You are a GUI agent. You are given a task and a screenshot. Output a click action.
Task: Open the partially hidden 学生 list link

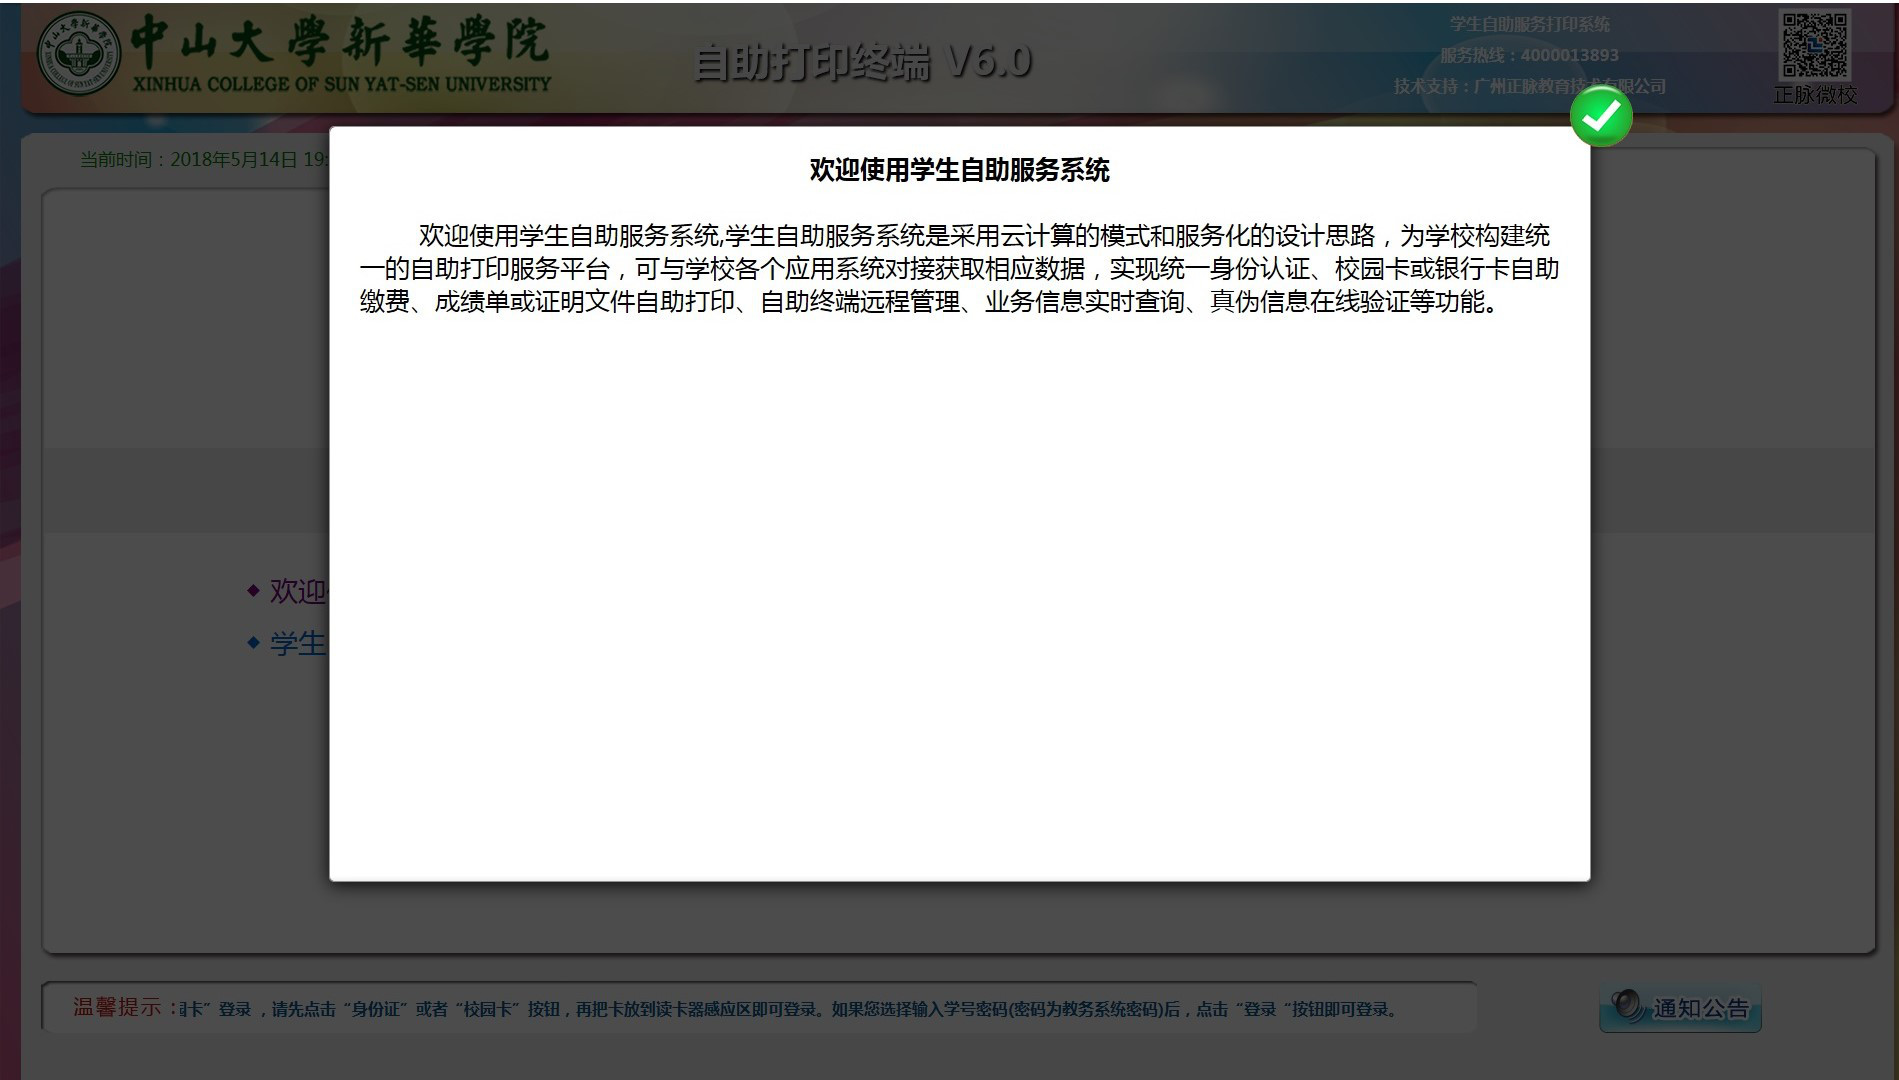pyautogui.click(x=298, y=643)
